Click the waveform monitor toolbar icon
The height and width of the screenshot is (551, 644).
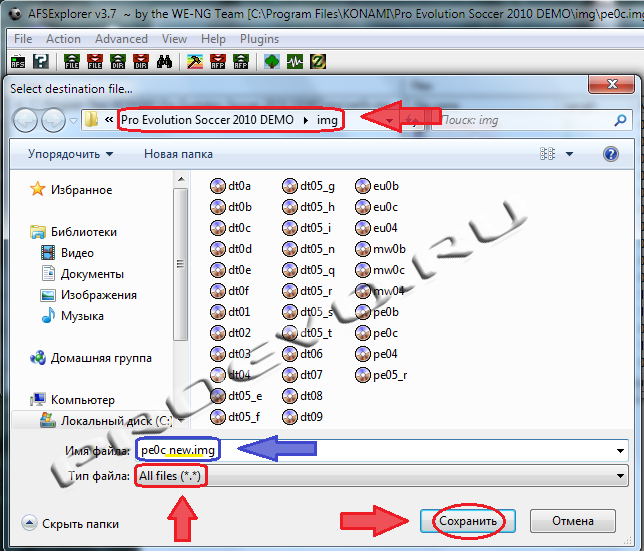point(294,62)
